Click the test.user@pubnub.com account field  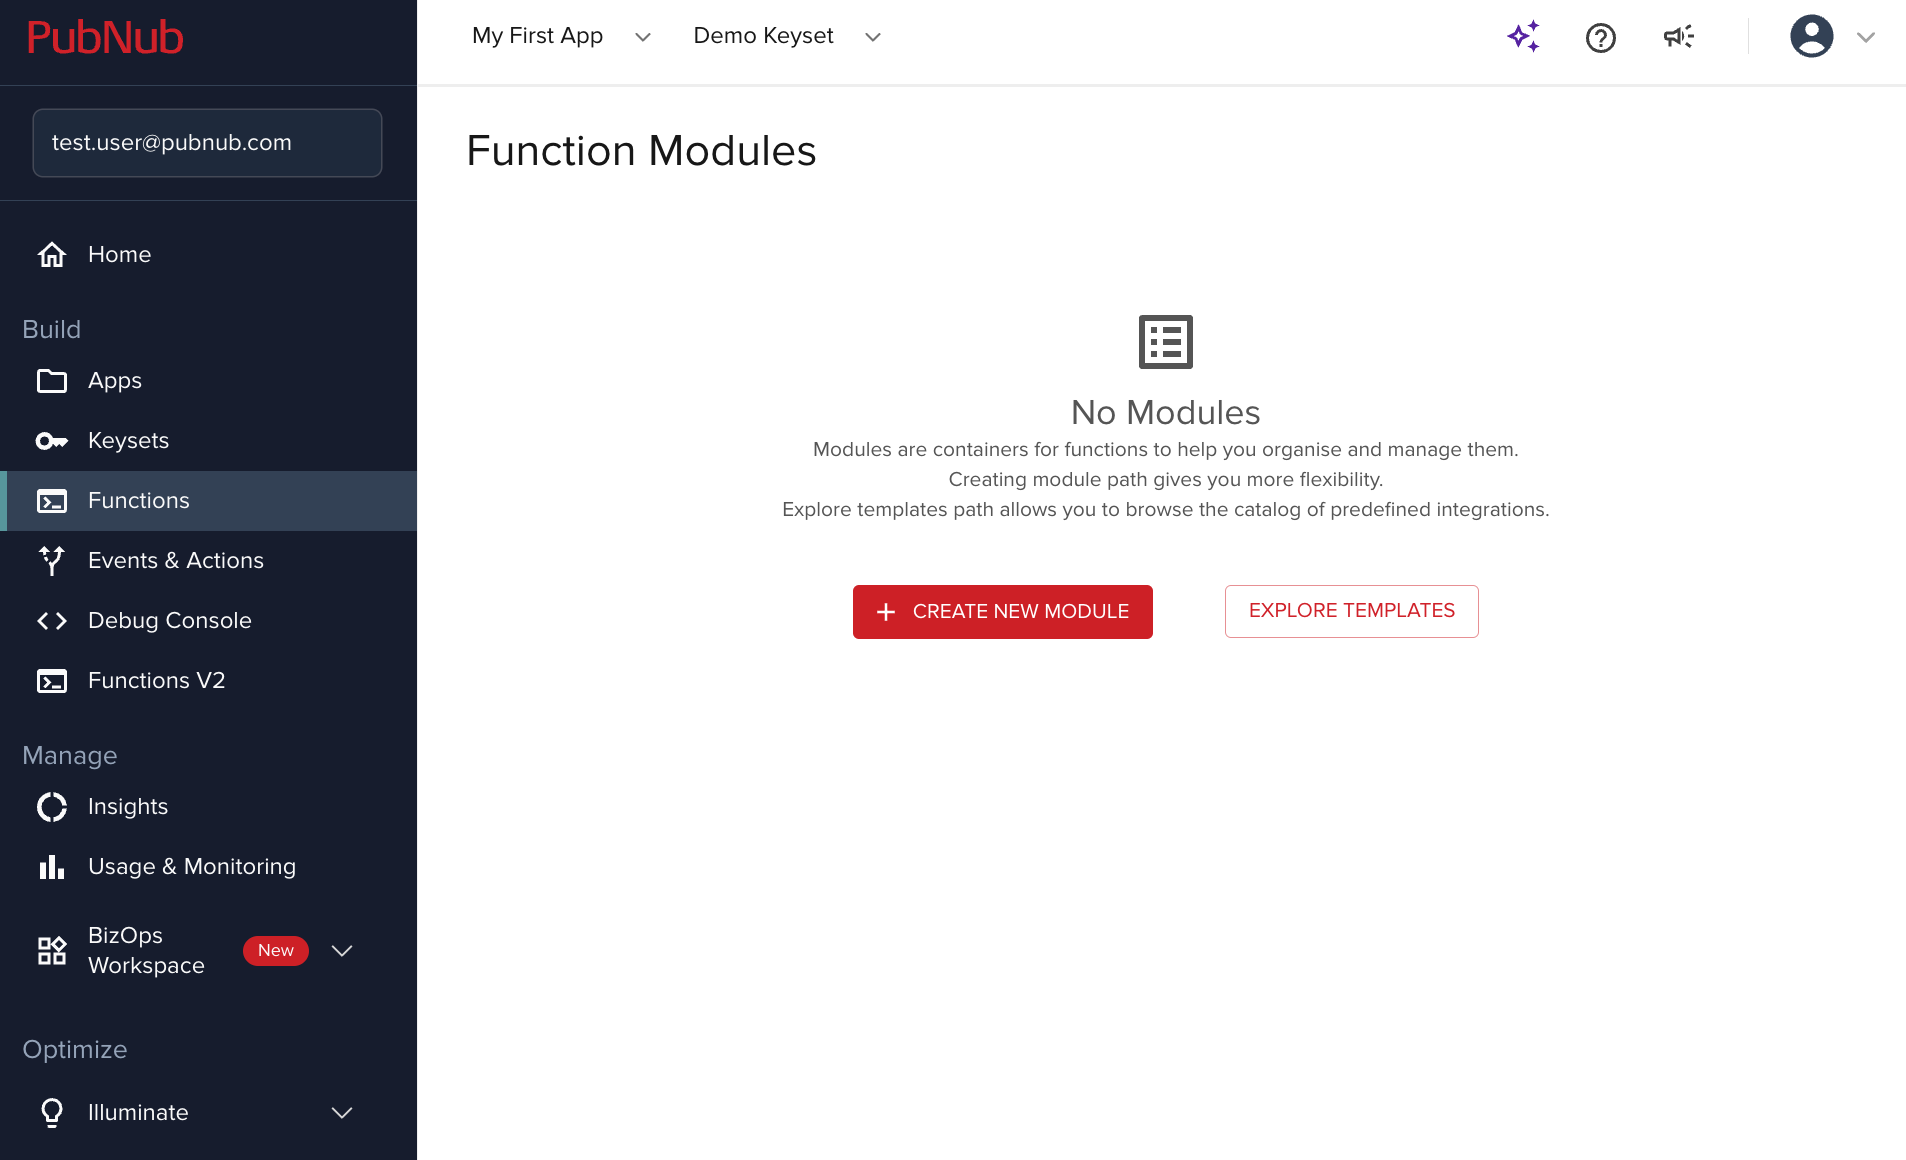click(x=207, y=143)
